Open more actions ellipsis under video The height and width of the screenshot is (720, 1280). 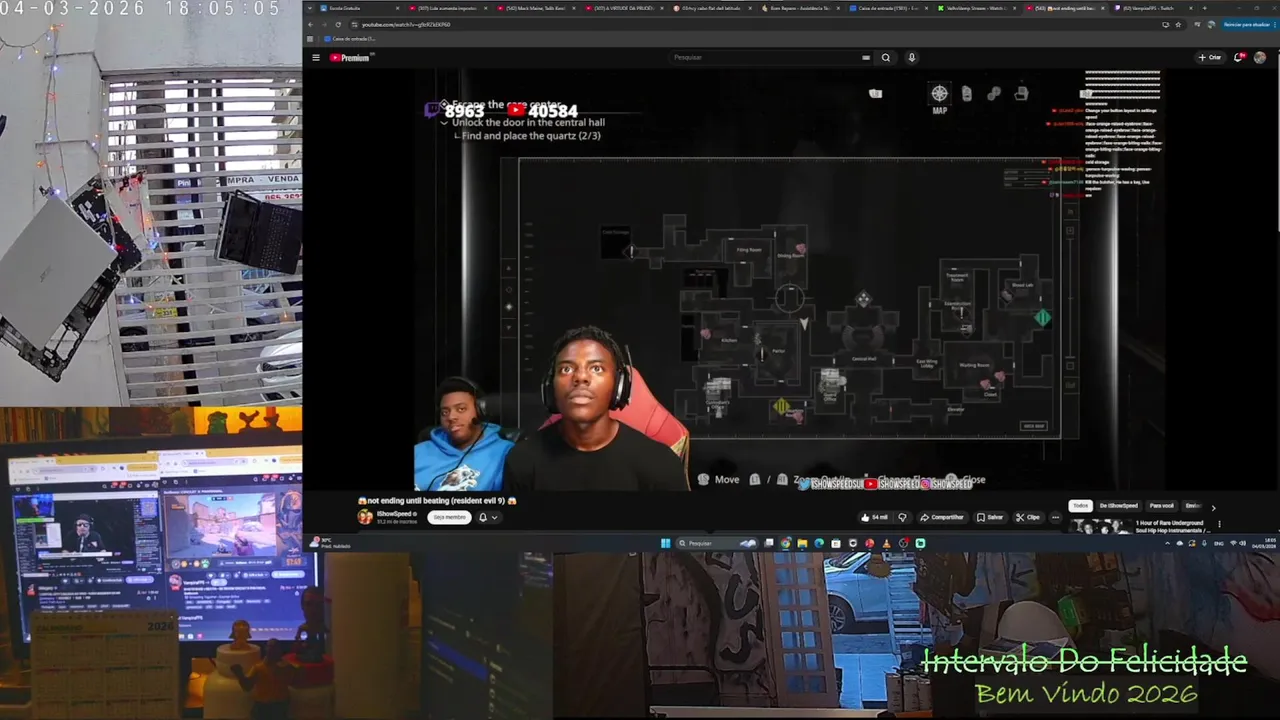[1055, 517]
